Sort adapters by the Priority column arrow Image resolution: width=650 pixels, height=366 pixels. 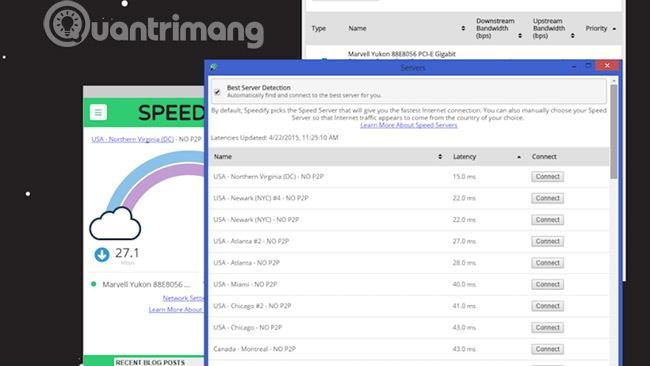[614, 29]
